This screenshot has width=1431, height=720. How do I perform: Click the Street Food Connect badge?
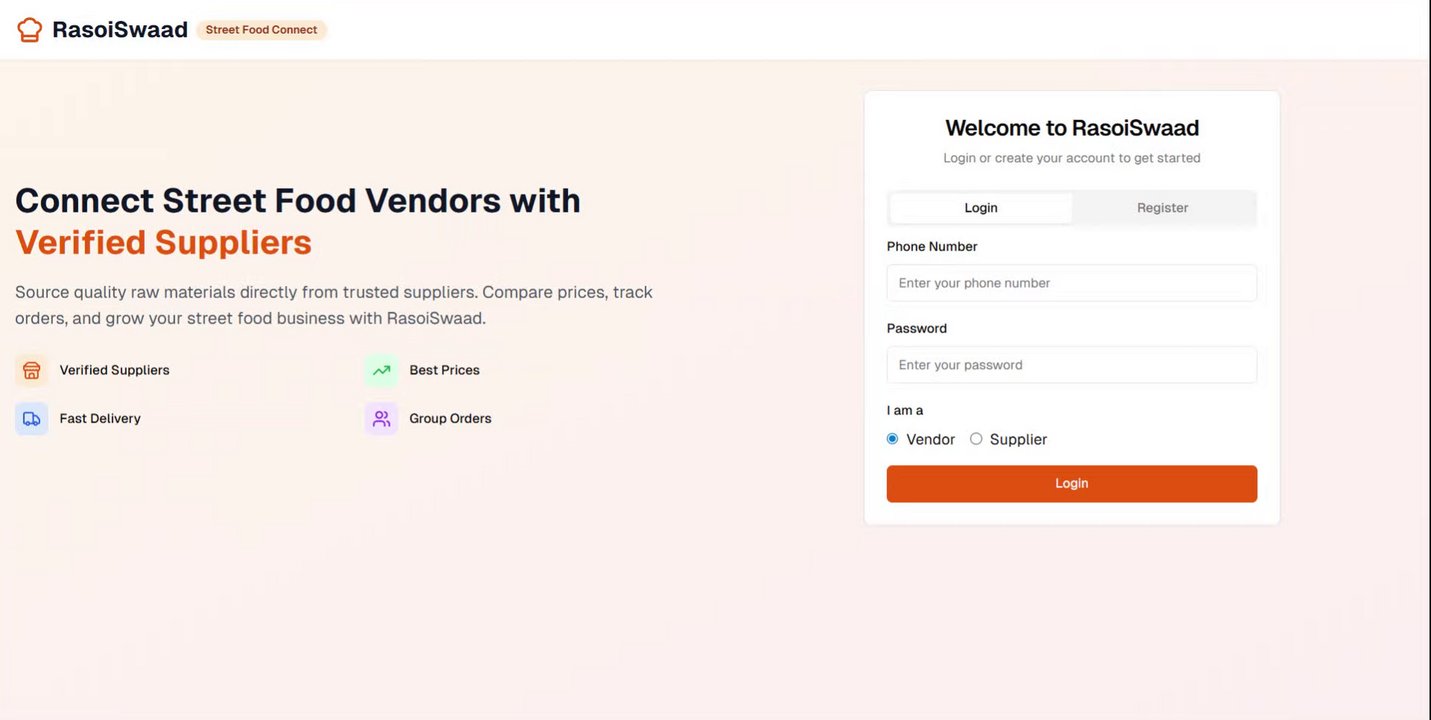click(x=261, y=30)
